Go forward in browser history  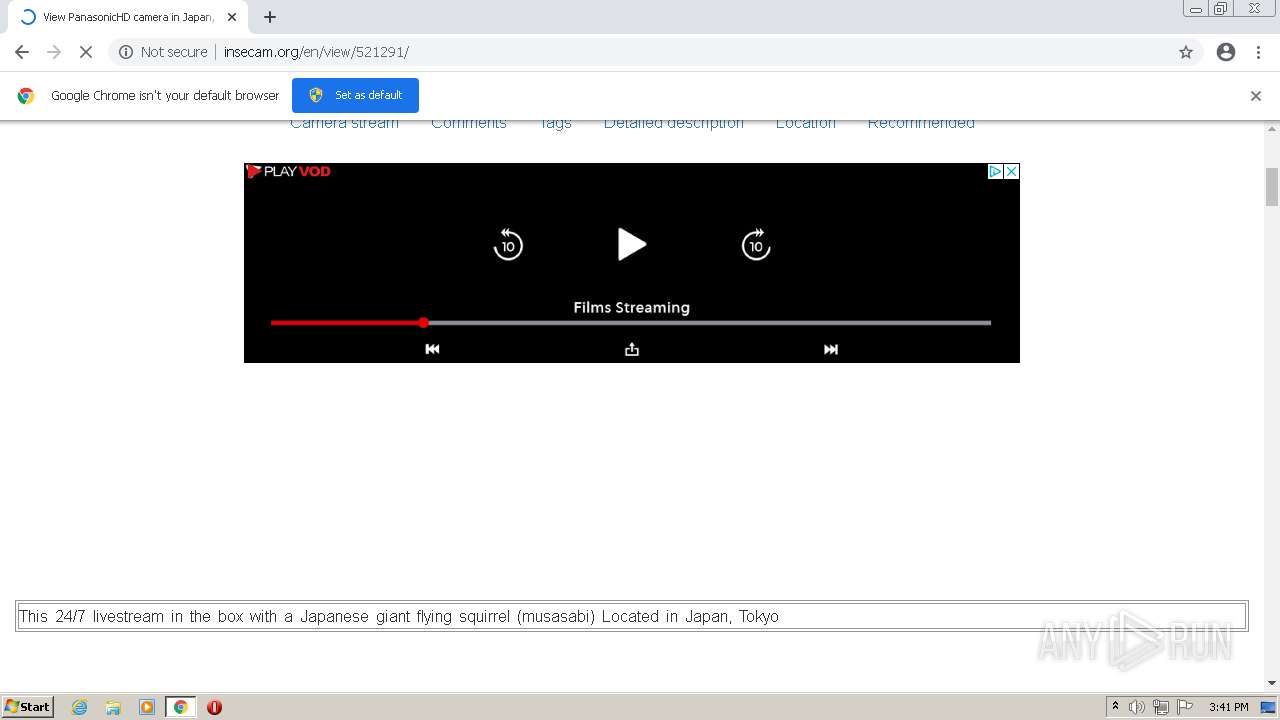(54, 52)
